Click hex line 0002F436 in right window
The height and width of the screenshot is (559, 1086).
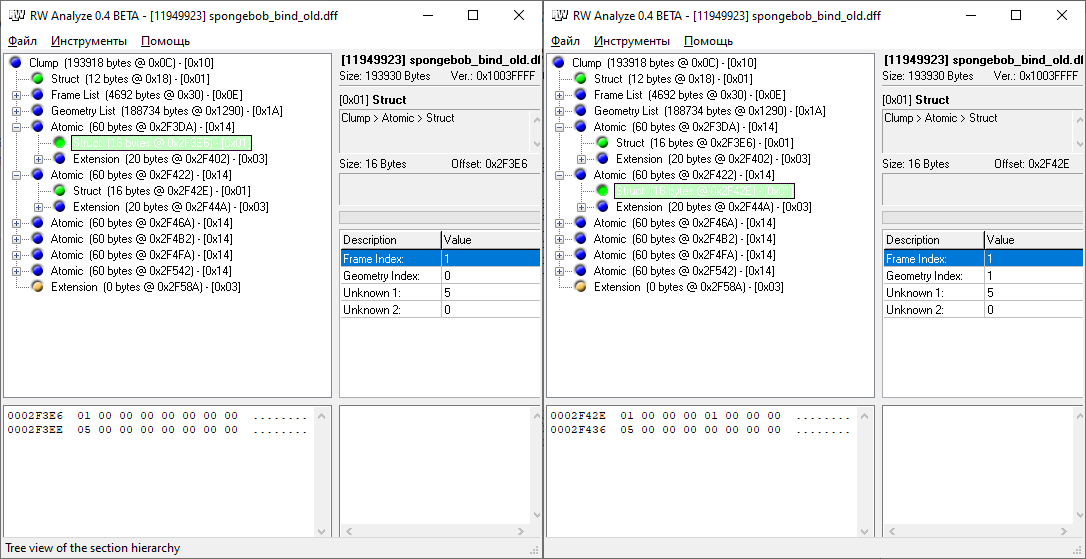tap(700, 430)
